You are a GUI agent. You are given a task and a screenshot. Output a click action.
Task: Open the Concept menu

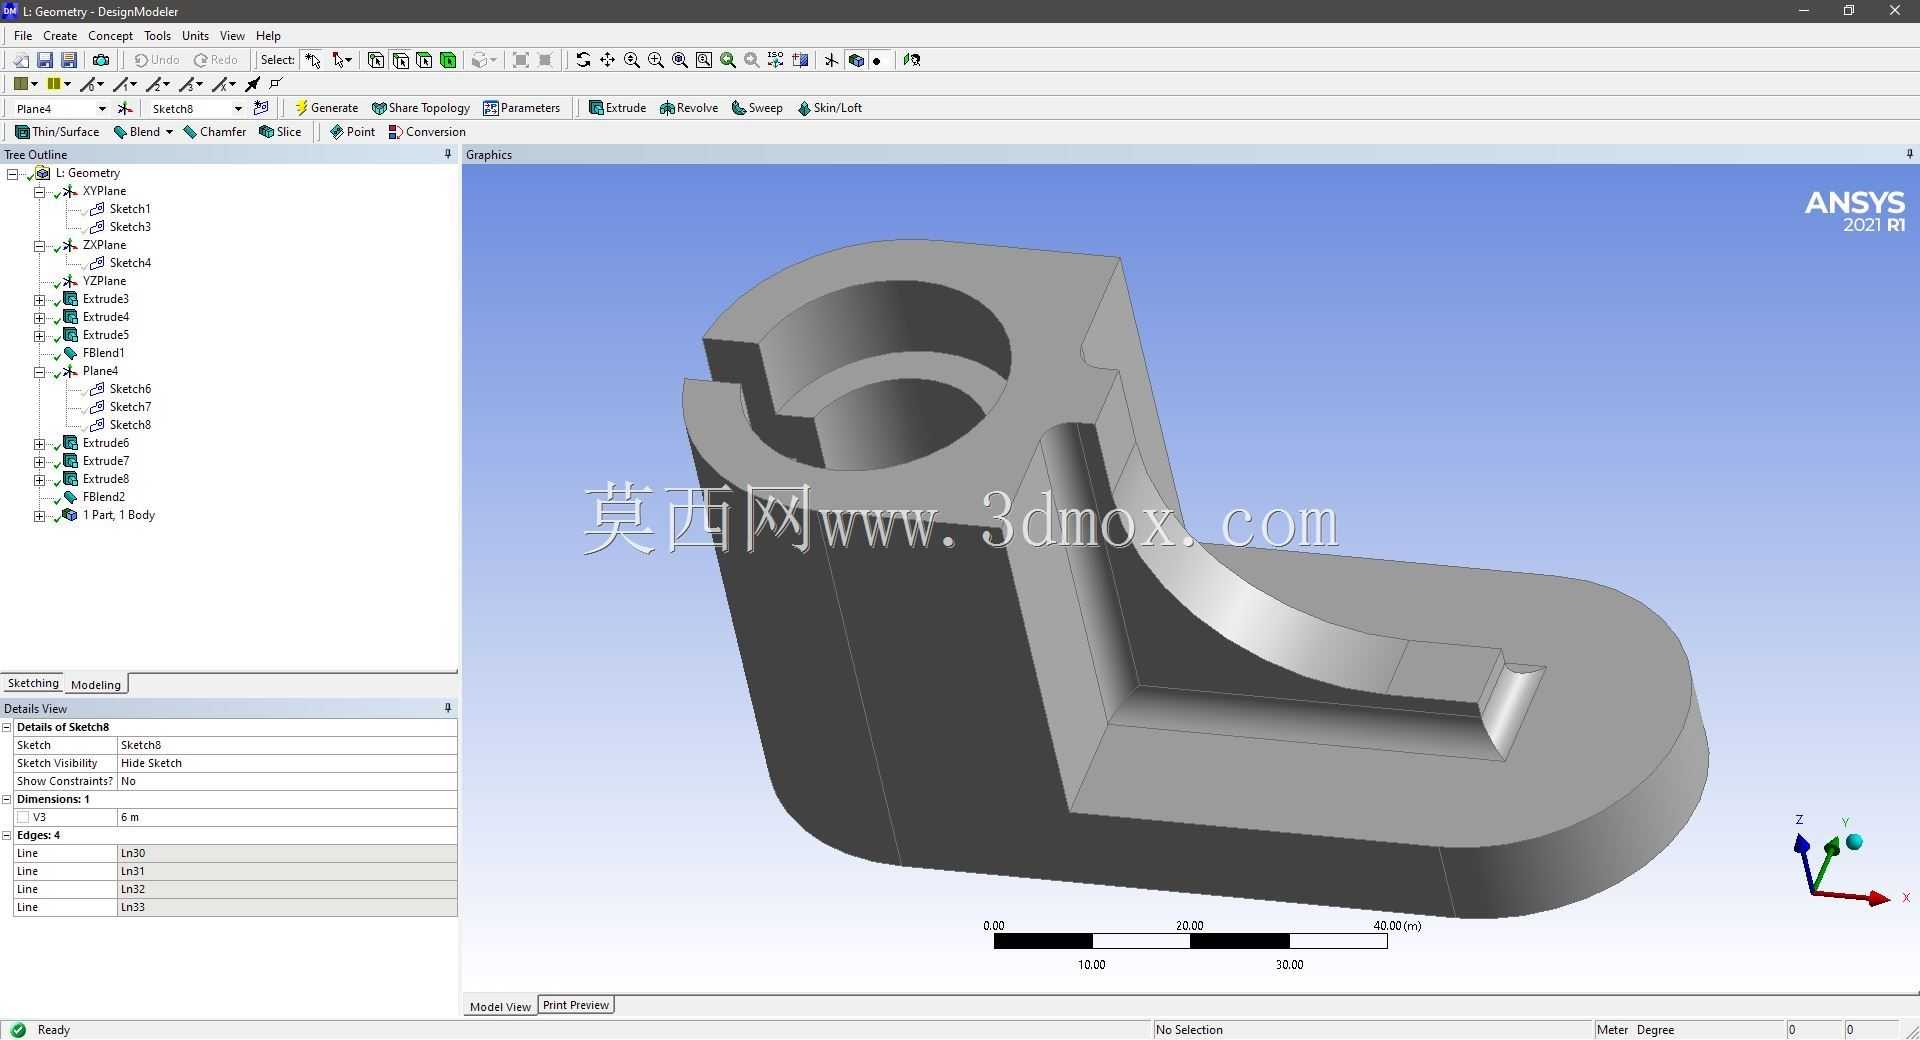click(110, 35)
